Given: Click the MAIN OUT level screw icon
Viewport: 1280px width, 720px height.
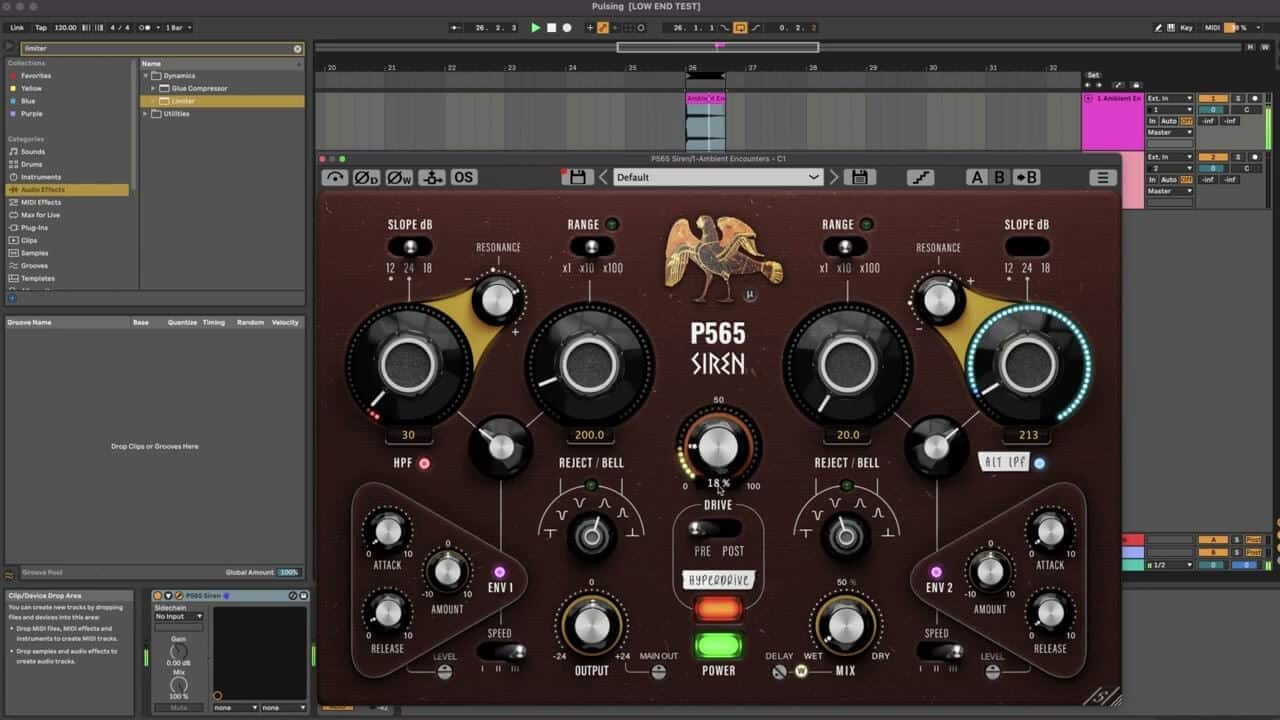Looking at the screenshot, I should click(x=658, y=672).
